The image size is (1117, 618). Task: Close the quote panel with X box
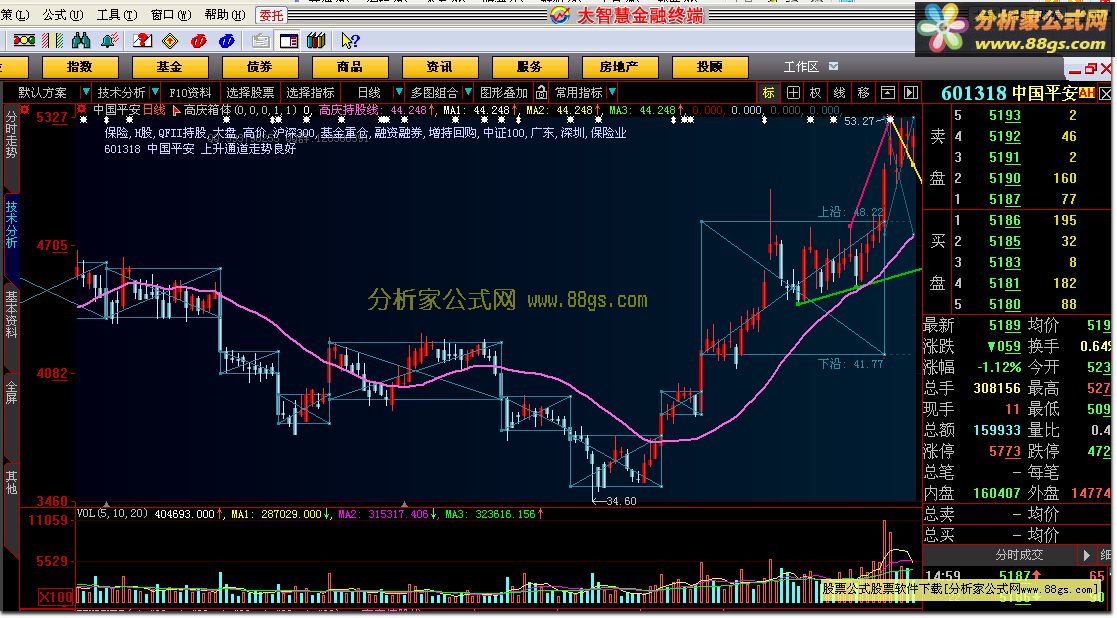(1106, 93)
